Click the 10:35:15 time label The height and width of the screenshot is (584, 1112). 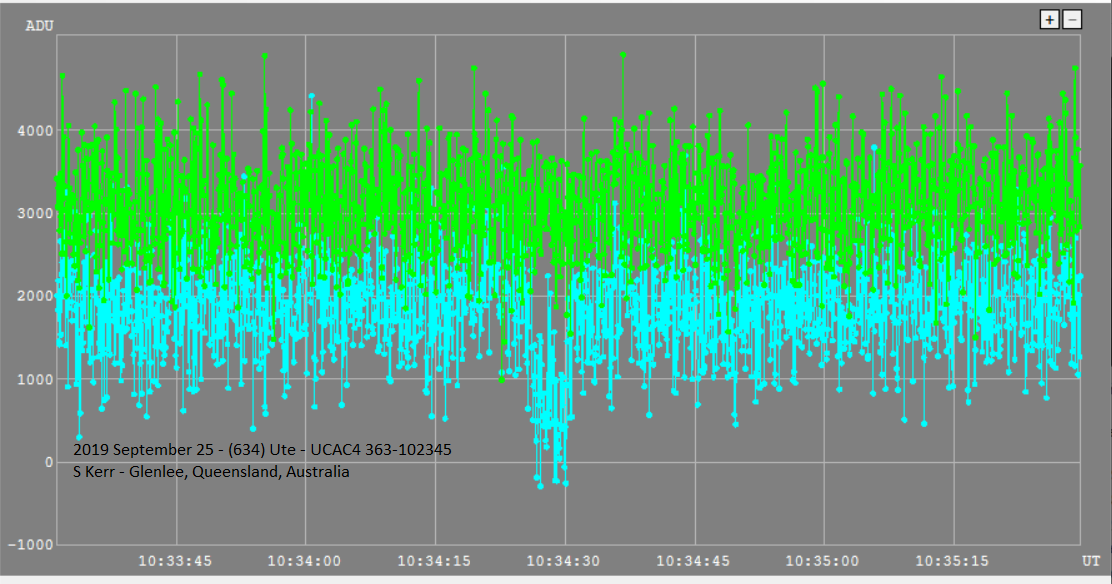[952, 561]
